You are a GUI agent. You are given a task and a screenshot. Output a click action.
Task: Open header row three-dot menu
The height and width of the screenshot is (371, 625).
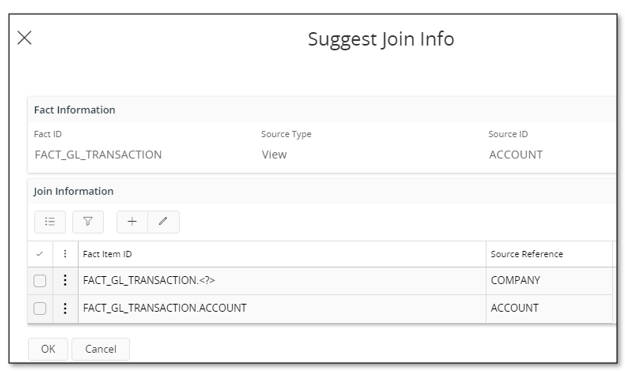(x=65, y=254)
